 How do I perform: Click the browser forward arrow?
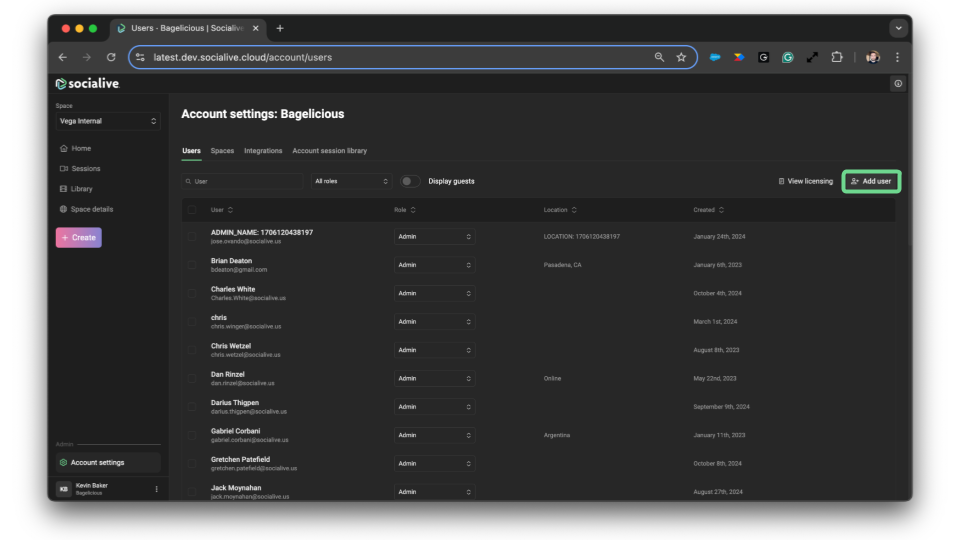[87, 57]
